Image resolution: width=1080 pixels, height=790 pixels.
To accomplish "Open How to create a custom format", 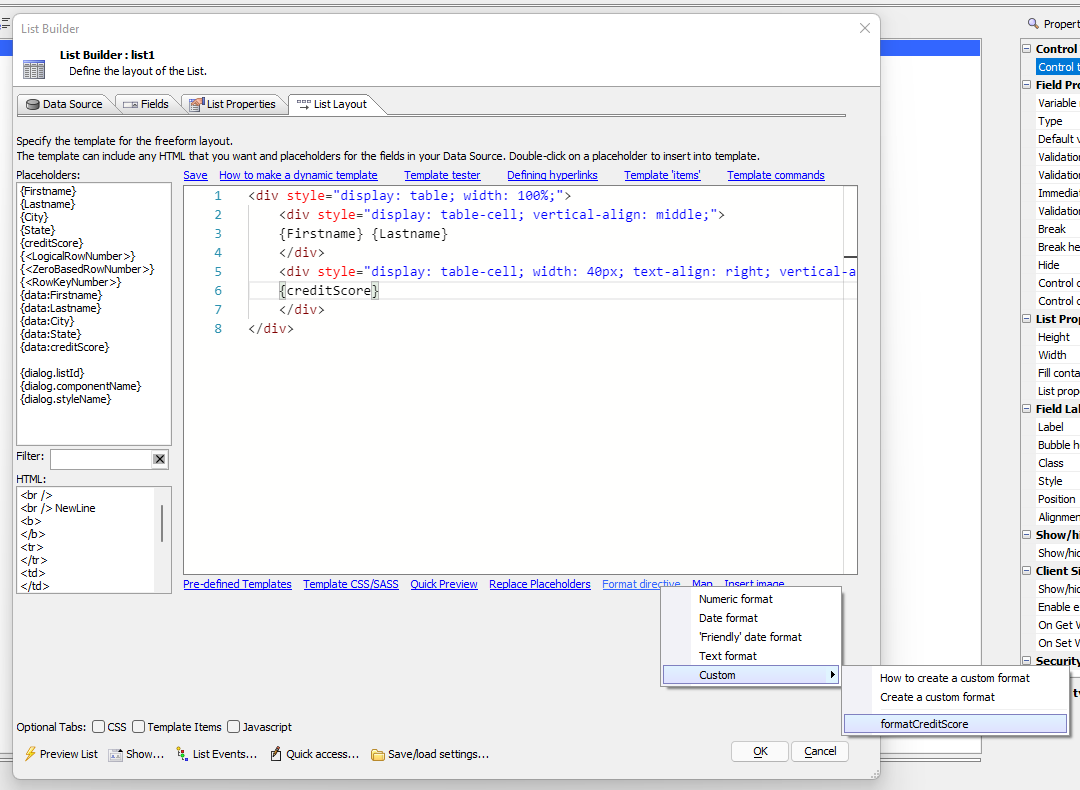I will click(955, 678).
